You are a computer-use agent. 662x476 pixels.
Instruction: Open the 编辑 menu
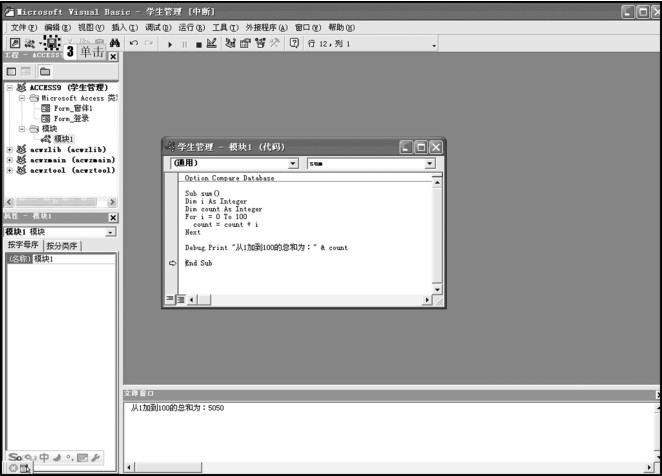(x=57, y=27)
